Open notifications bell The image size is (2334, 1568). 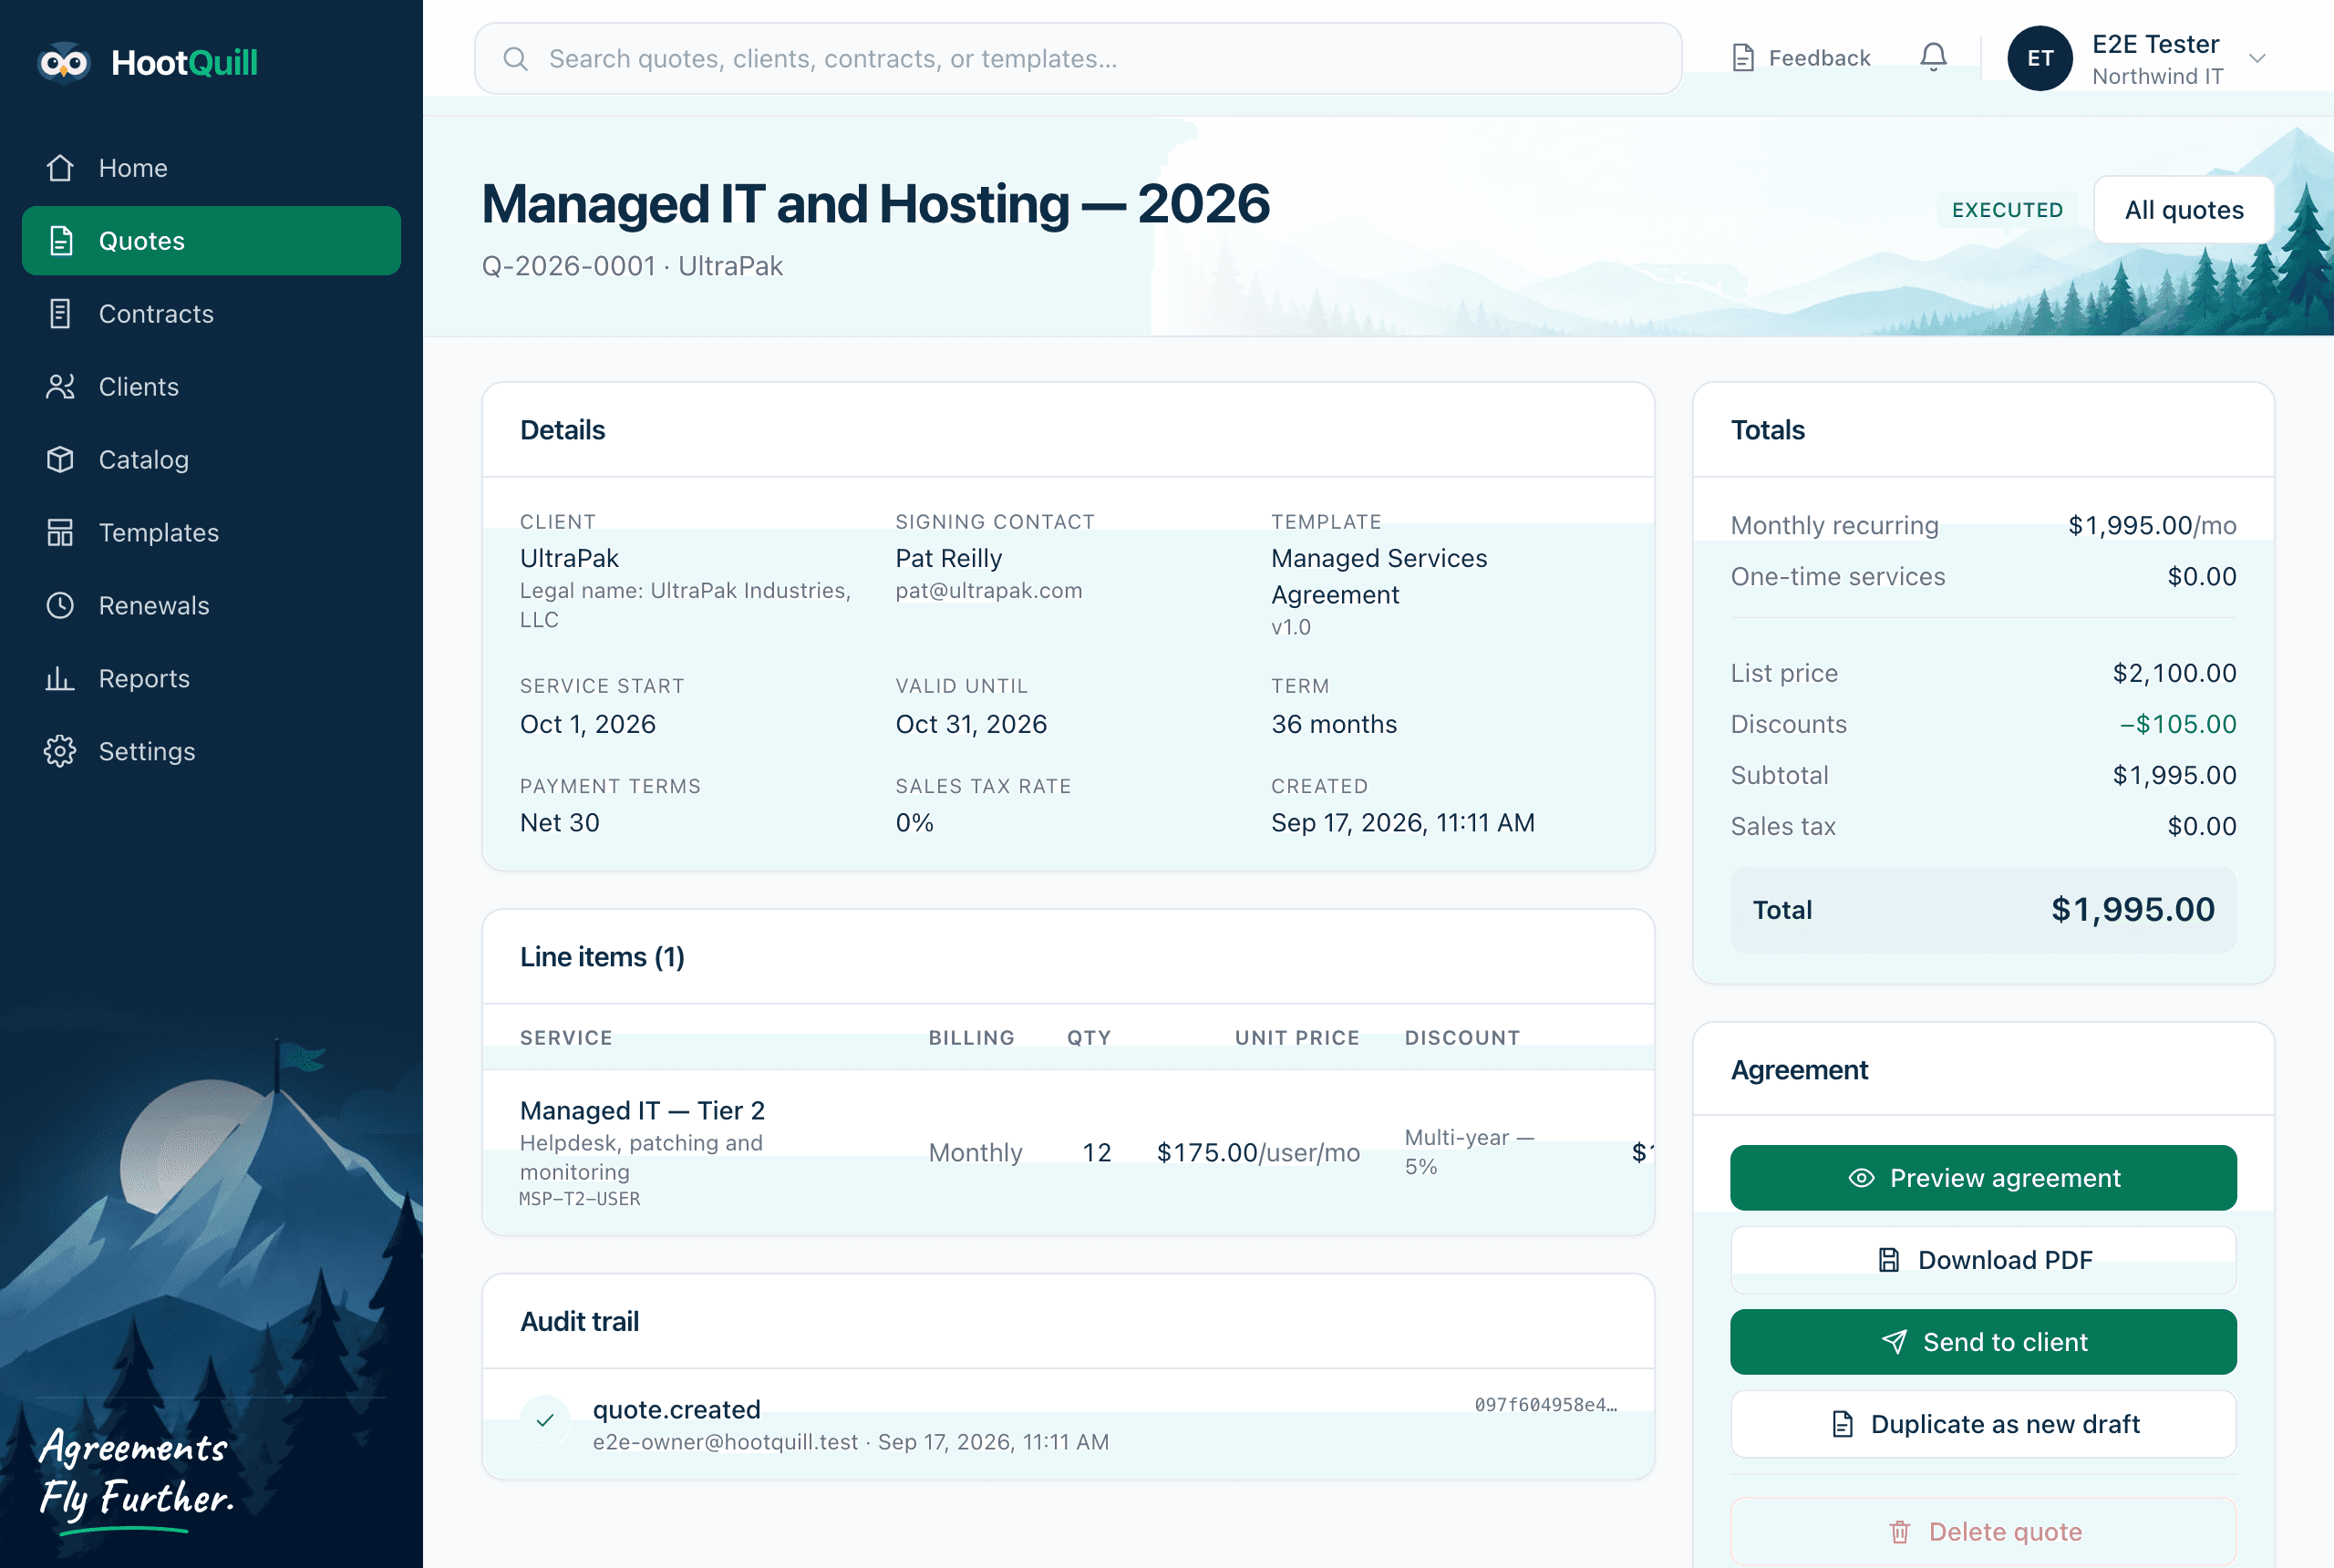1933,58
